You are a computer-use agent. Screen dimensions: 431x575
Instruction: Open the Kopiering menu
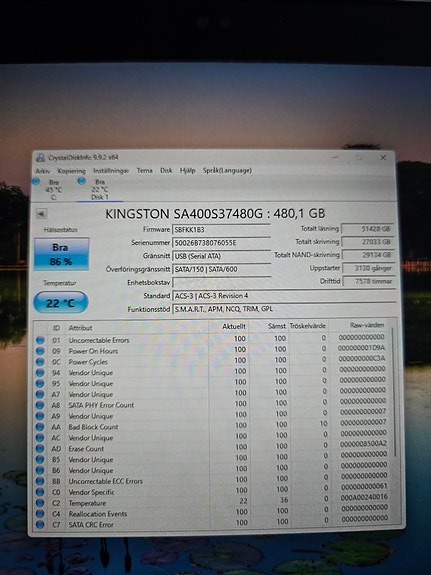[72, 171]
